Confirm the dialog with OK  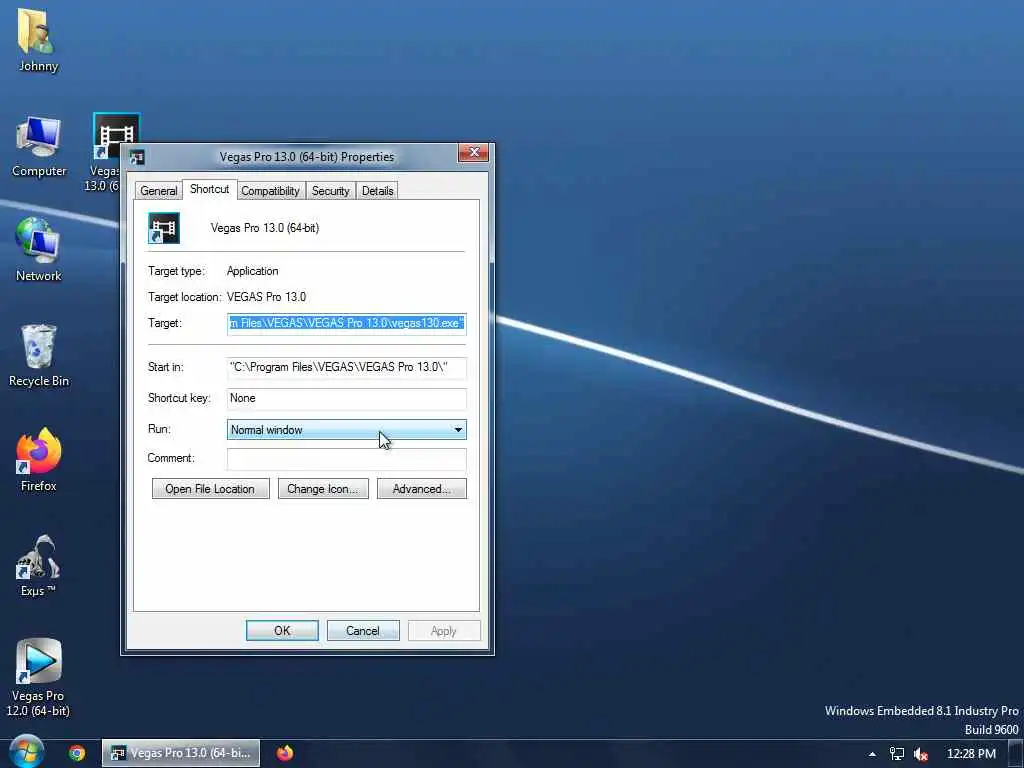click(x=282, y=631)
